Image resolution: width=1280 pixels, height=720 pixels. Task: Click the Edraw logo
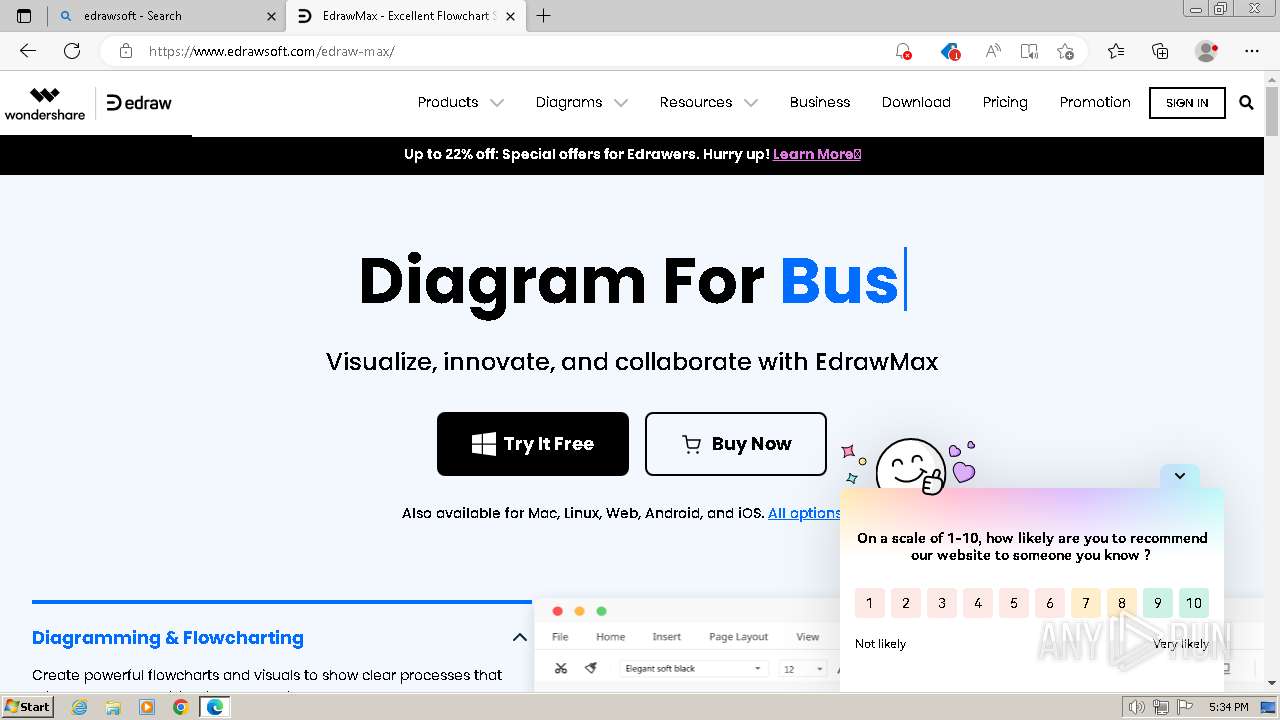click(x=139, y=102)
